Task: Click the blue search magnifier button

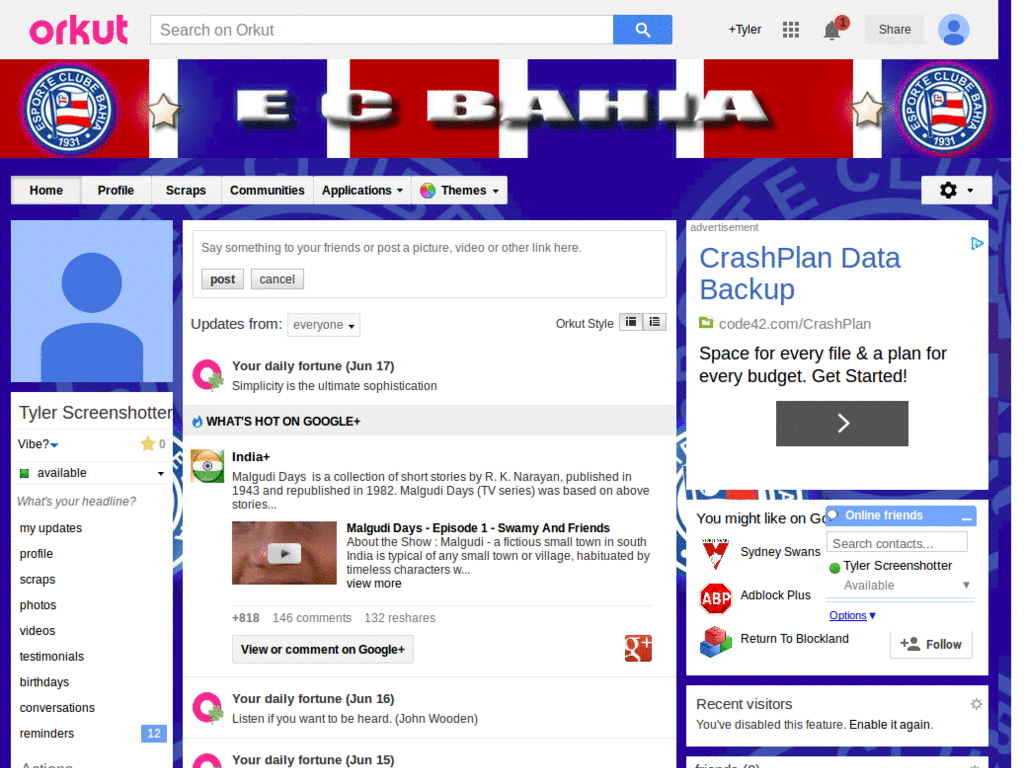Action: point(642,30)
